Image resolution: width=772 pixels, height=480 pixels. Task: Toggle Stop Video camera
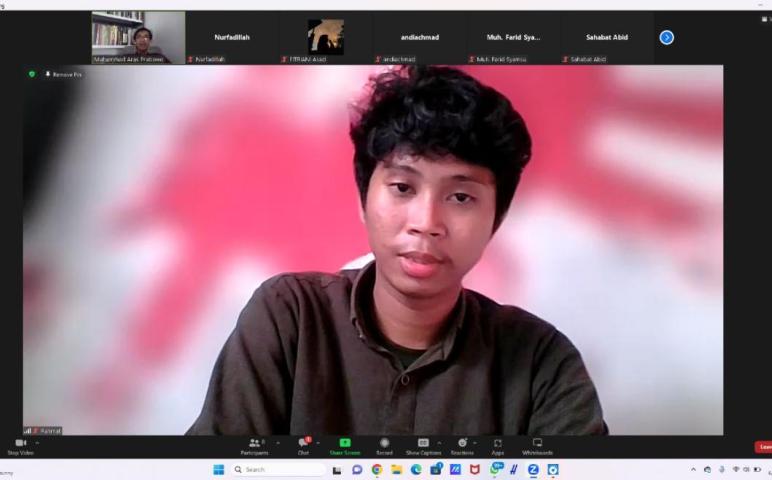pyautogui.click(x=20, y=444)
